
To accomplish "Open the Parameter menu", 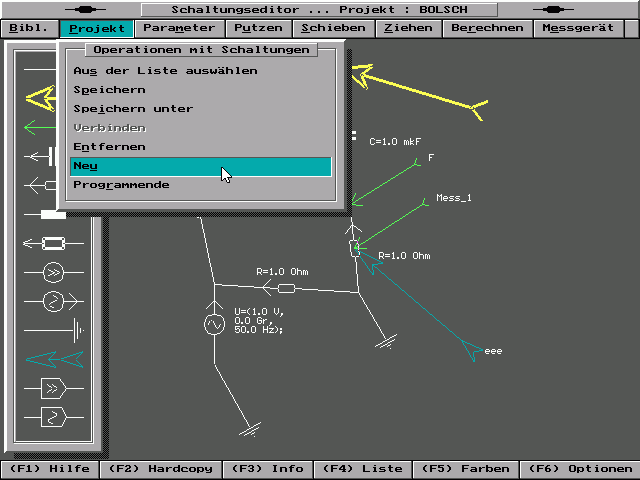I will pyautogui.click(x=178, y=28).
